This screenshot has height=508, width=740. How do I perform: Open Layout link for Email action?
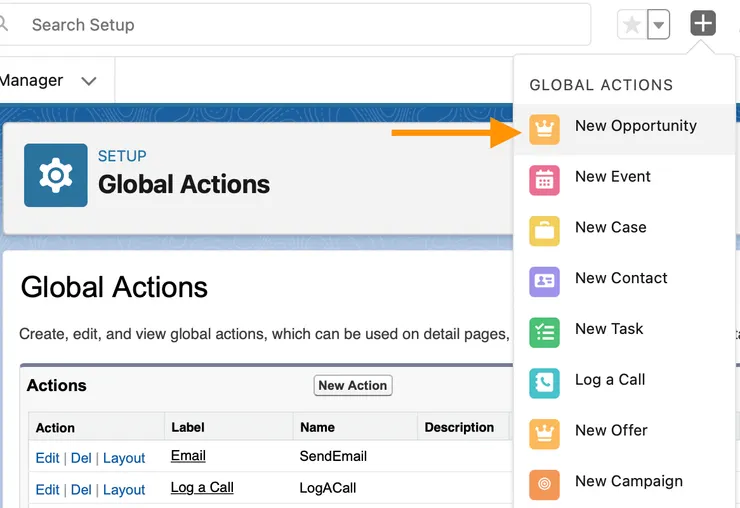point(124,458)
